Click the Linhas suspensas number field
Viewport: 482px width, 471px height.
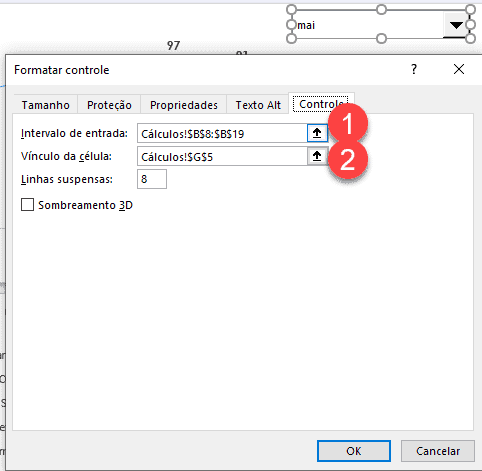pos(152,179)
